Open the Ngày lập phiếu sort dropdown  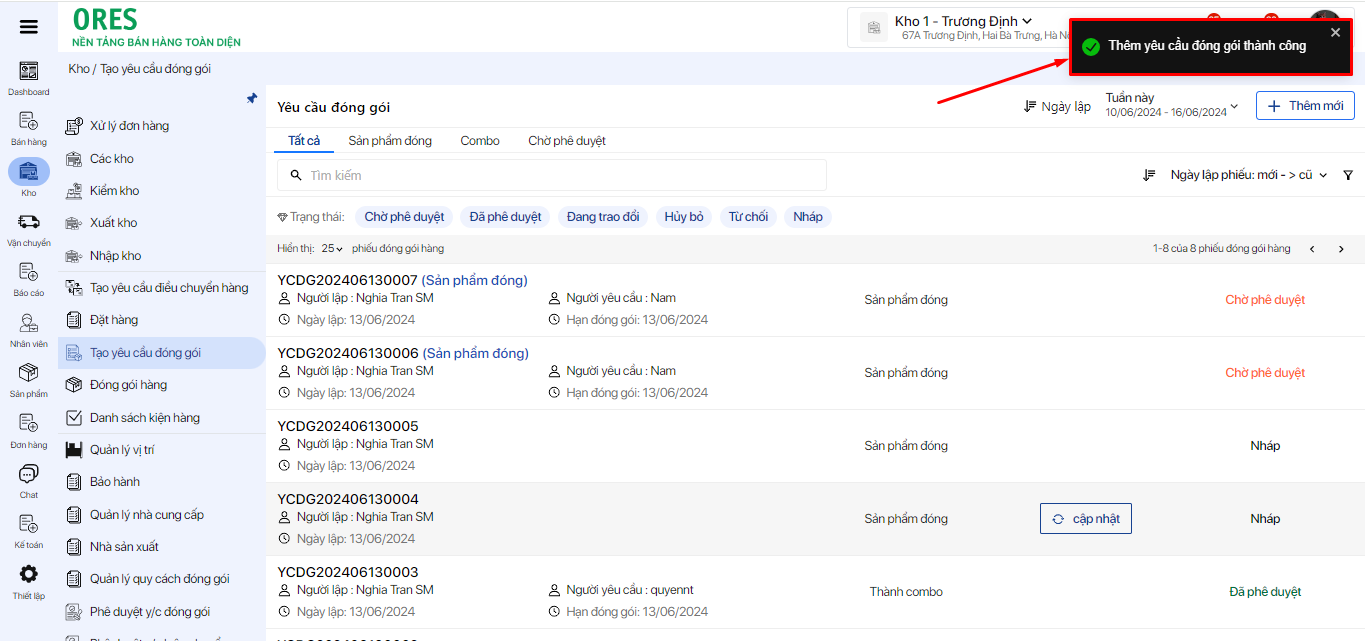(x=1248, y=175)
